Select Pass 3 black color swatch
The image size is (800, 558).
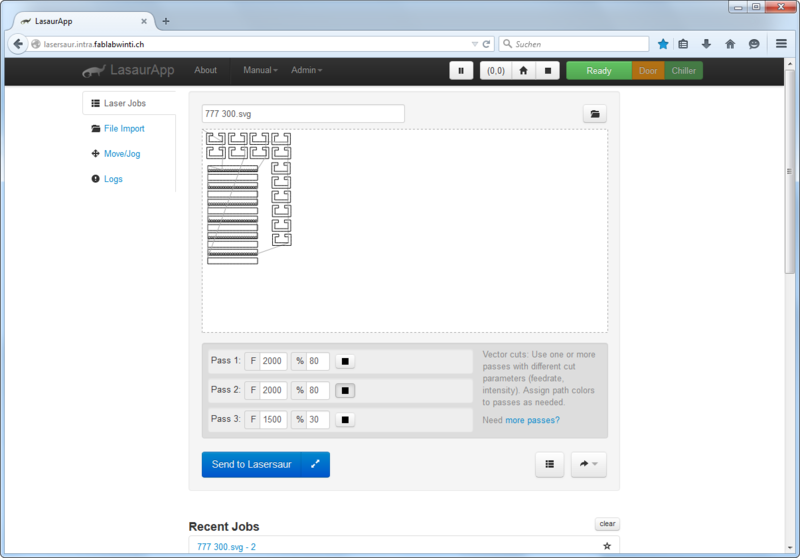345,420
